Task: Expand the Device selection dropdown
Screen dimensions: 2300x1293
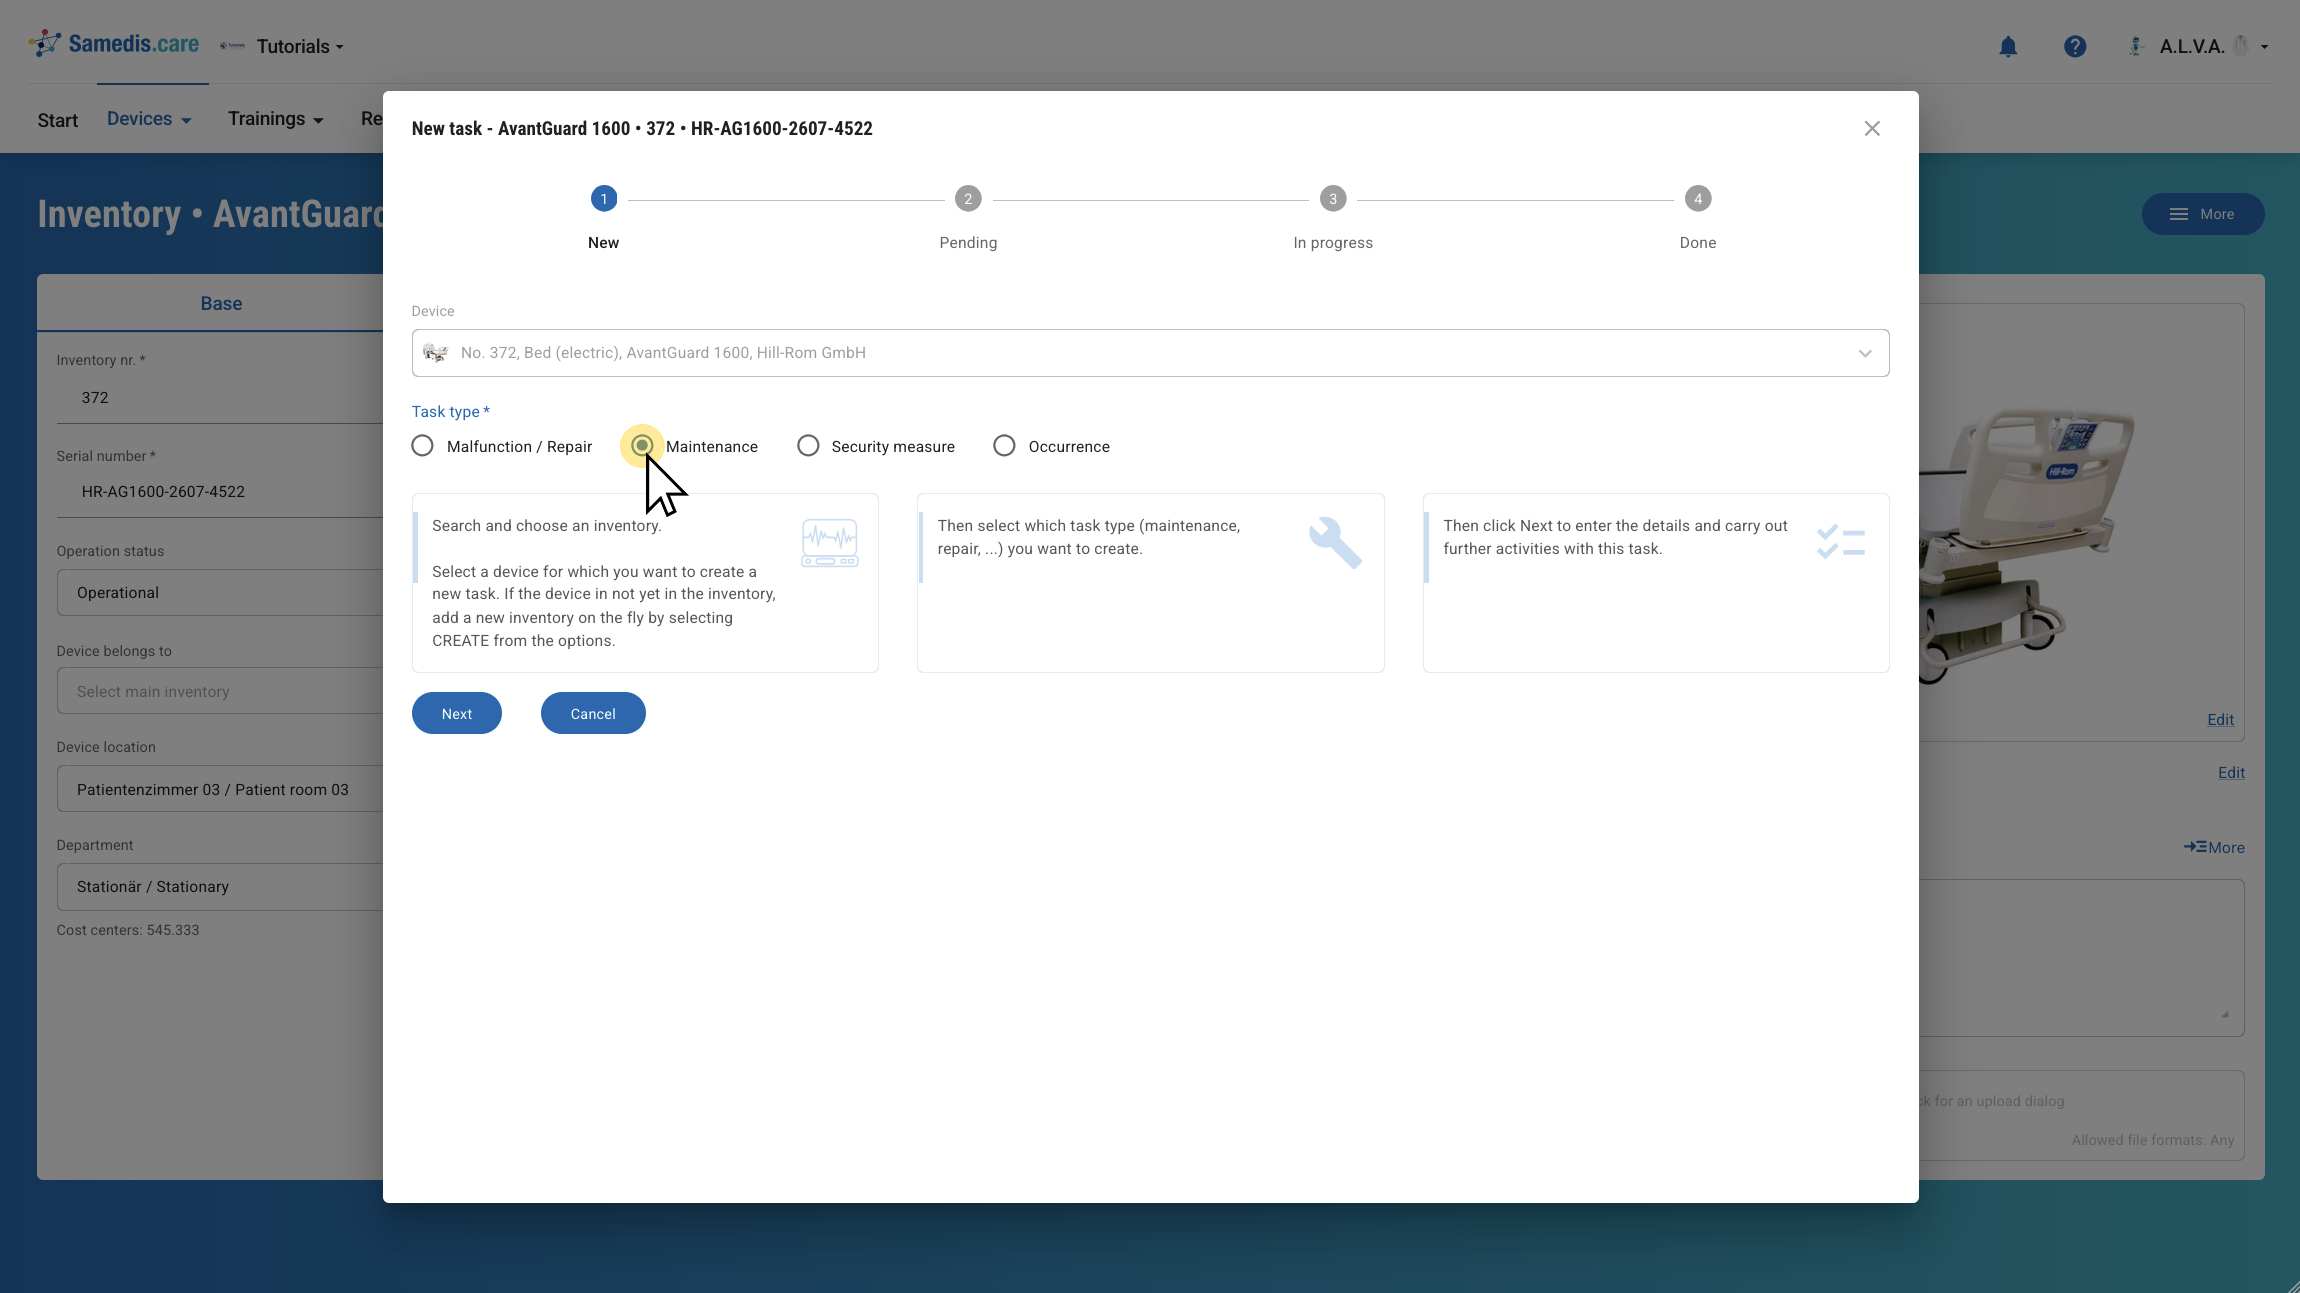Action: [1865, 353]
